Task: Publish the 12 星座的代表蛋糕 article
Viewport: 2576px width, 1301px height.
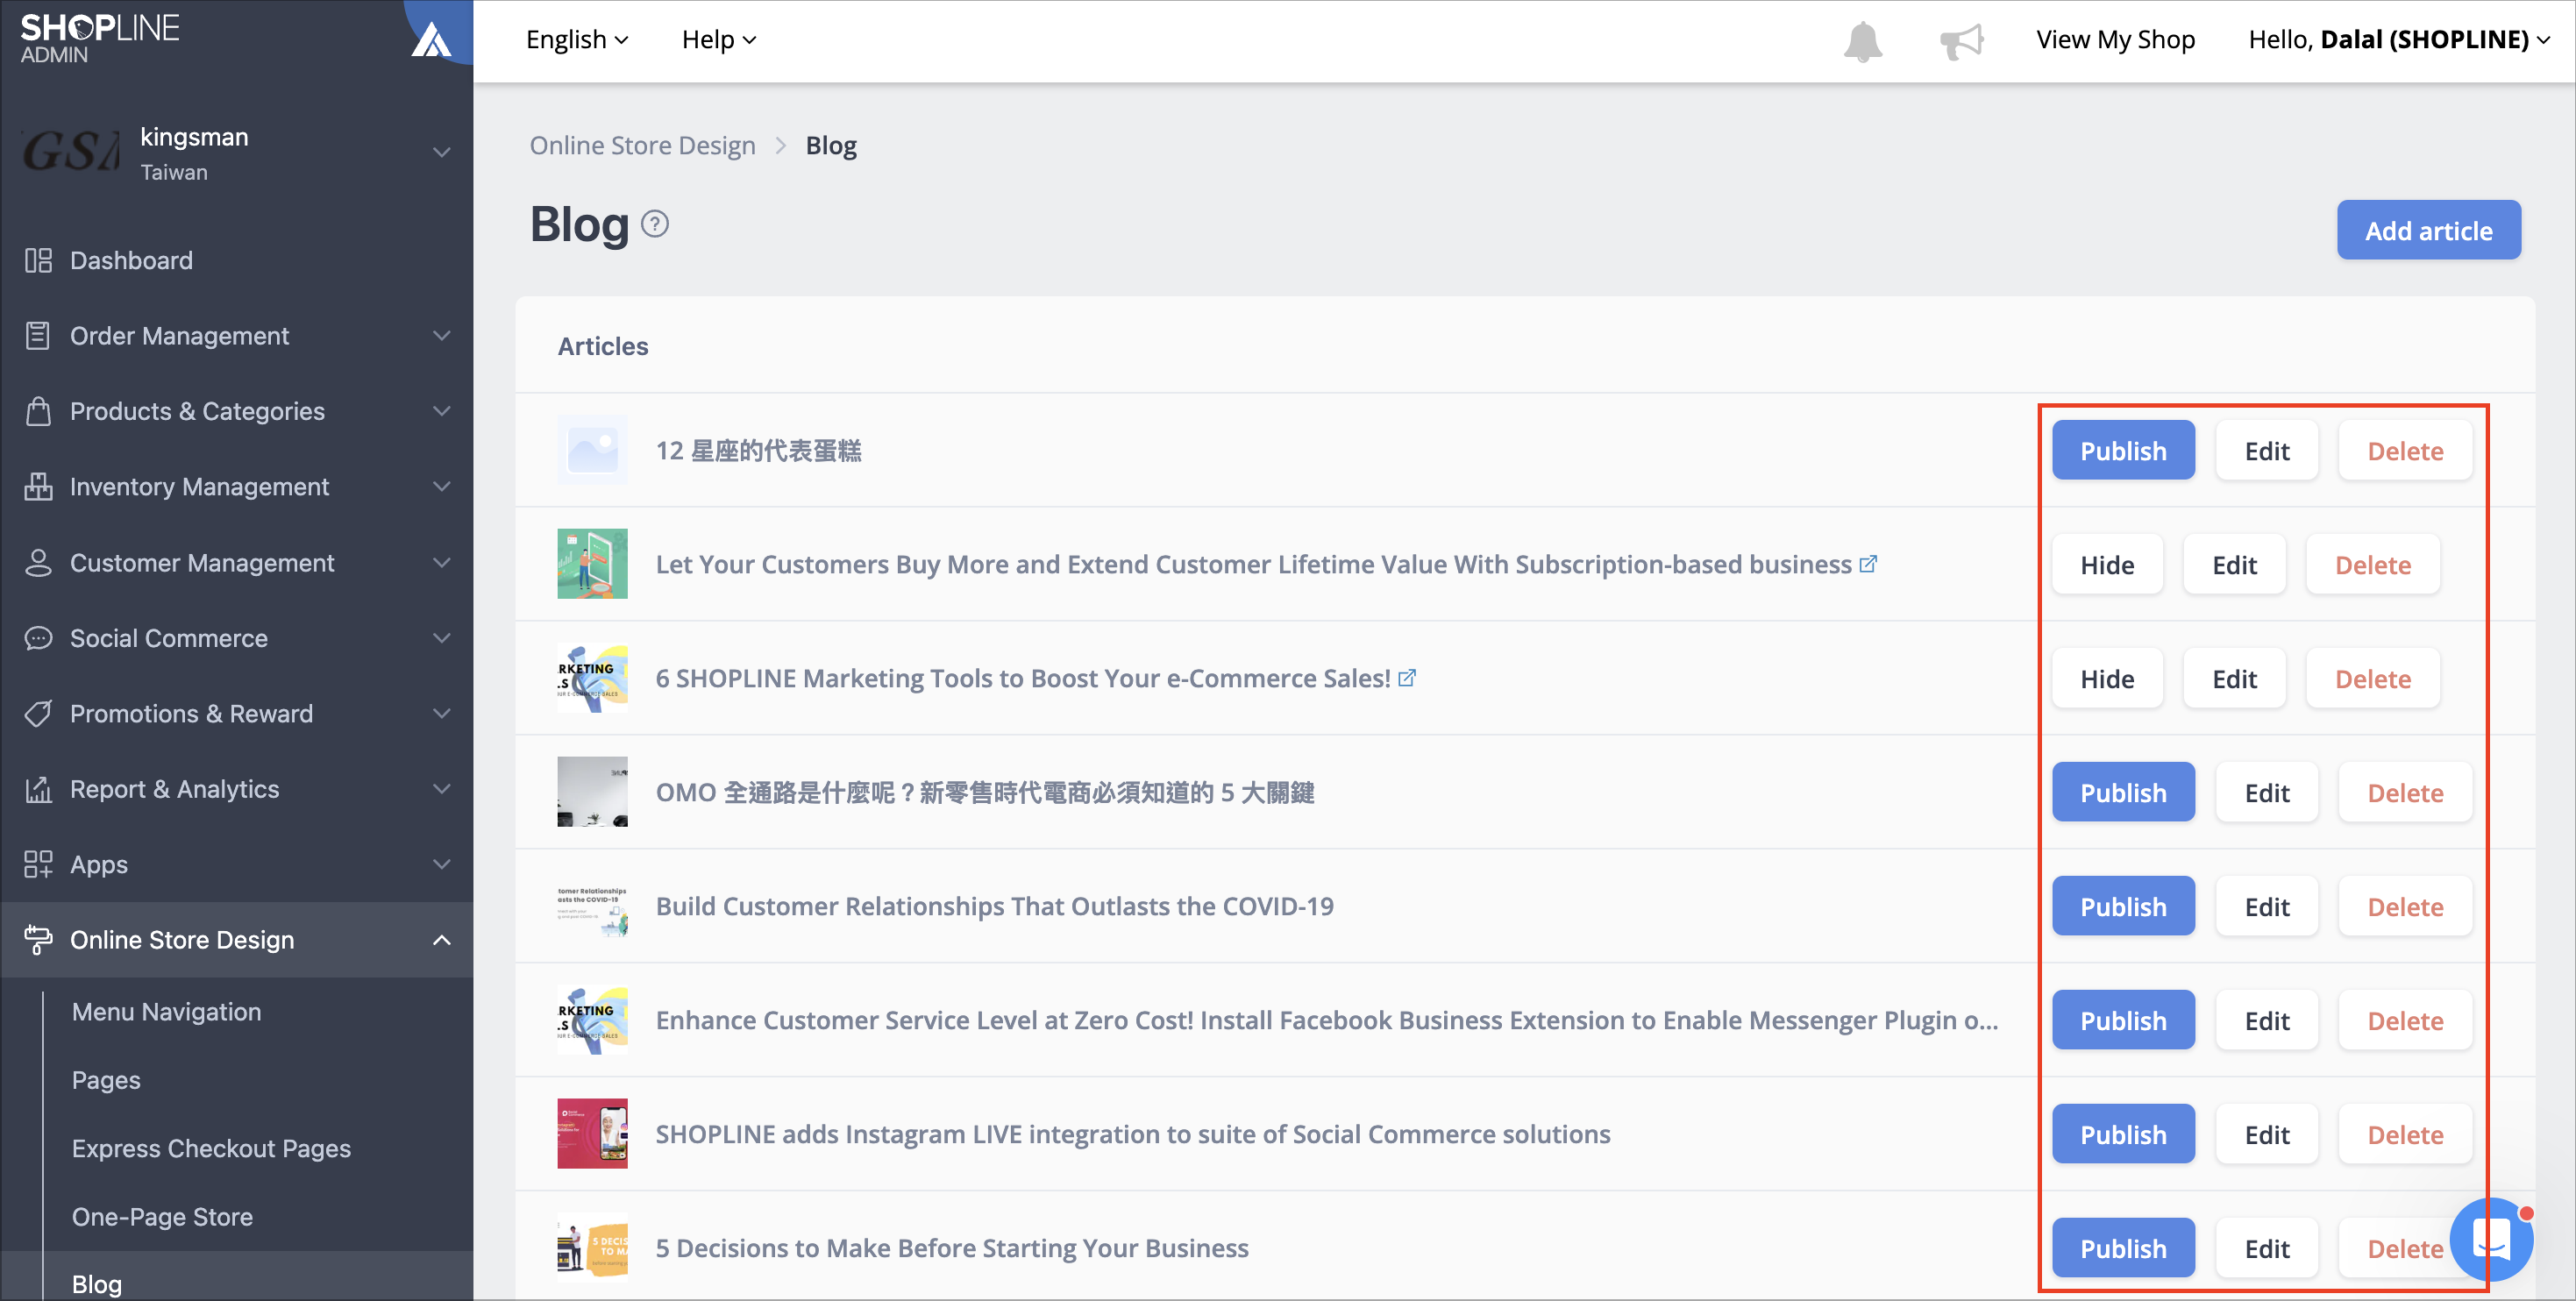Action: point(2123,451)
